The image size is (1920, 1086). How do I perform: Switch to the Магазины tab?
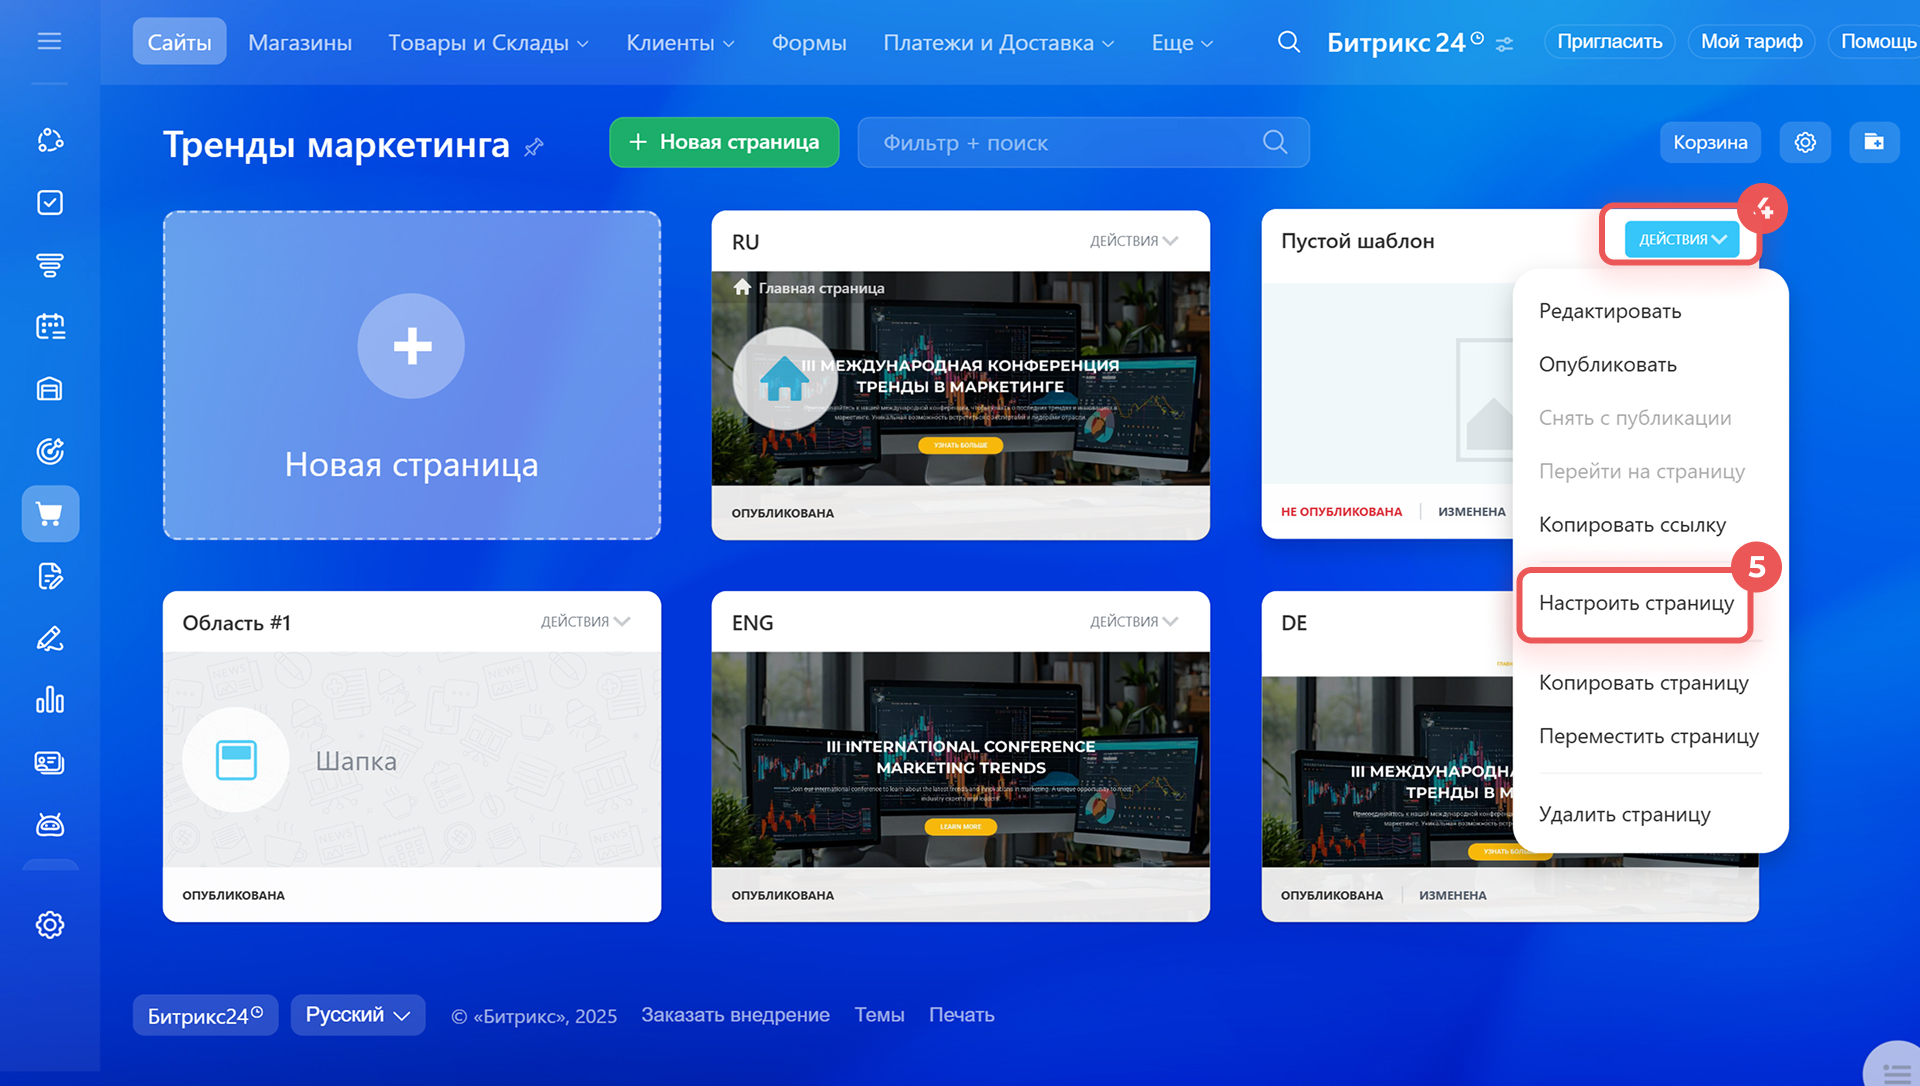300,43
